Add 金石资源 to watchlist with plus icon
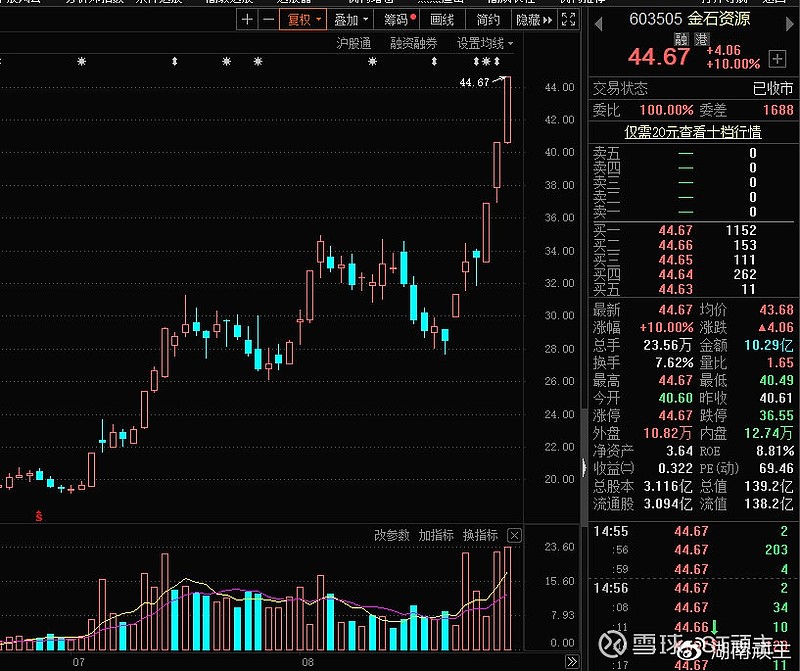800x671 pixels. tap(777, 59)
